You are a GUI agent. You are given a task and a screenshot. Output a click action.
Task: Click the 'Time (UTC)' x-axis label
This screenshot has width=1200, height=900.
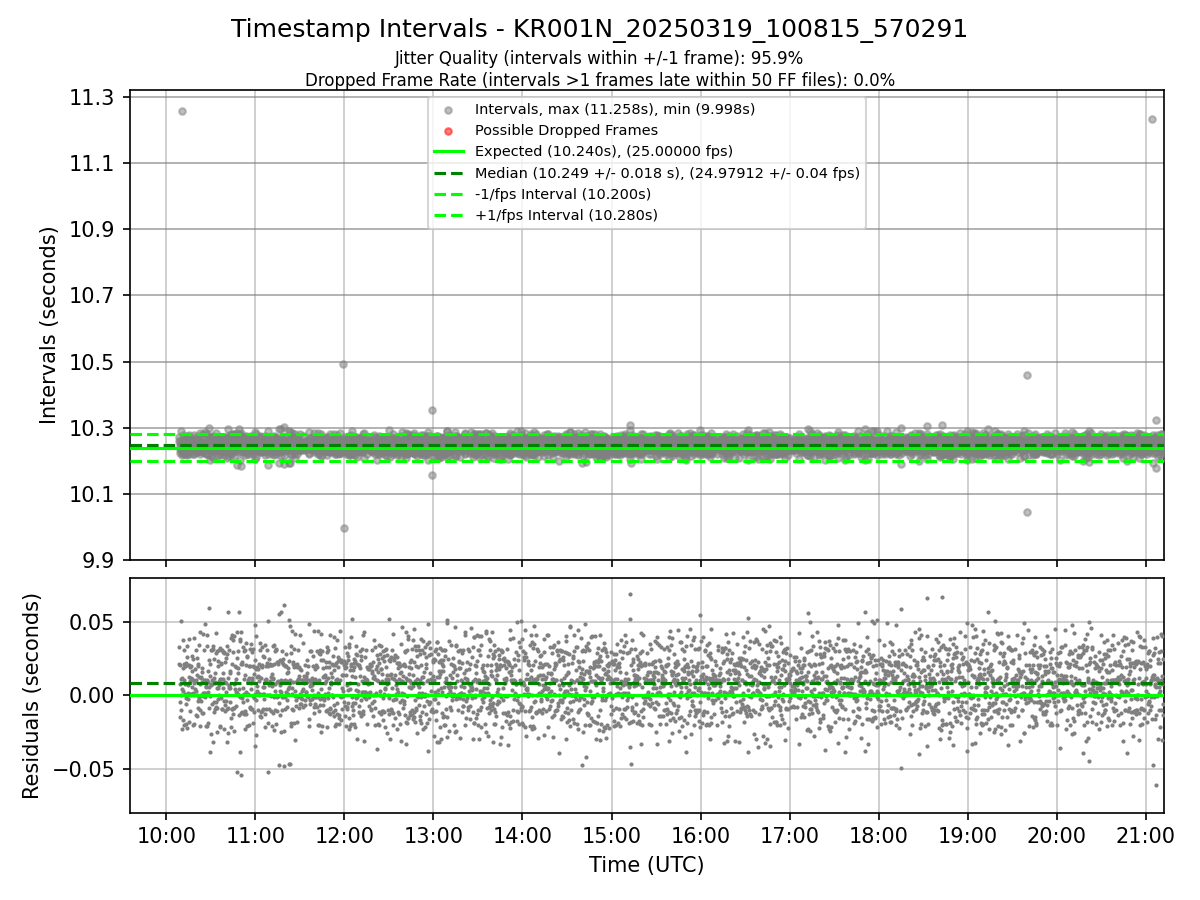646,865
